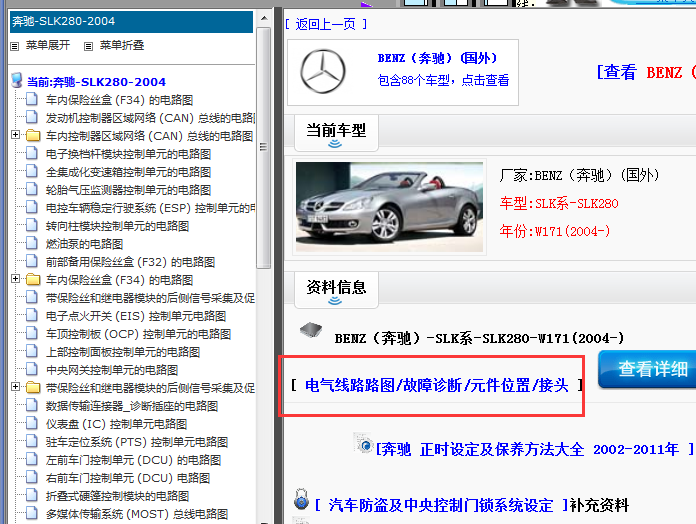Click document icon beside 电子点火开关 (EIS)
Viewport: 696px width, 524px height.
click(x=32, y=315)
